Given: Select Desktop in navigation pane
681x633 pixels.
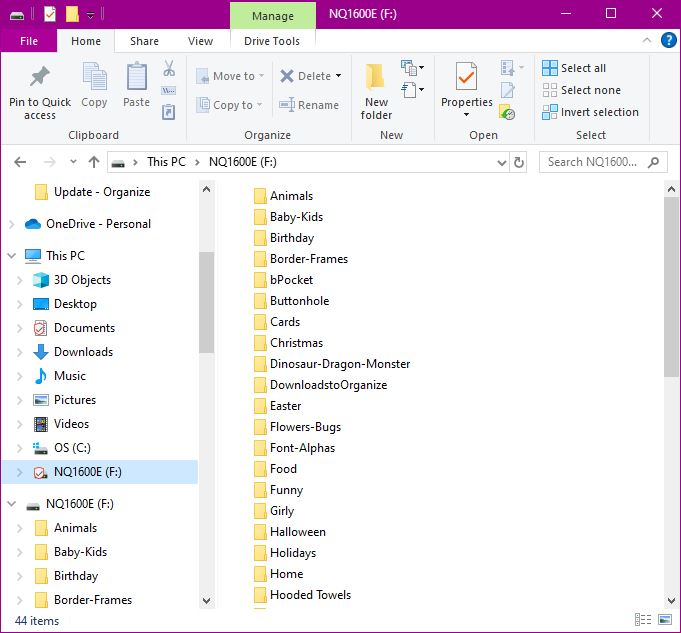Looking at the screenshot, I should [x=75, y=304].
